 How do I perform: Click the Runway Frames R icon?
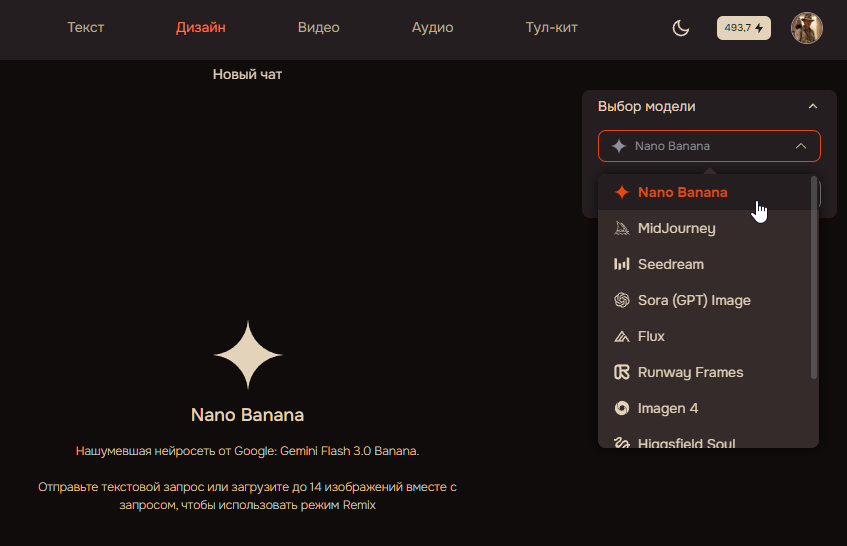tap(622, 372)
